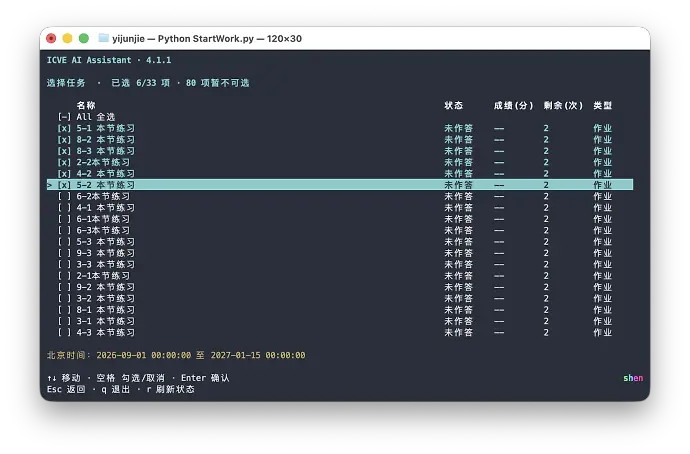Click remaining count 2 in 2-2本节练习 row
690x454 pixels.
click(546, 162)
